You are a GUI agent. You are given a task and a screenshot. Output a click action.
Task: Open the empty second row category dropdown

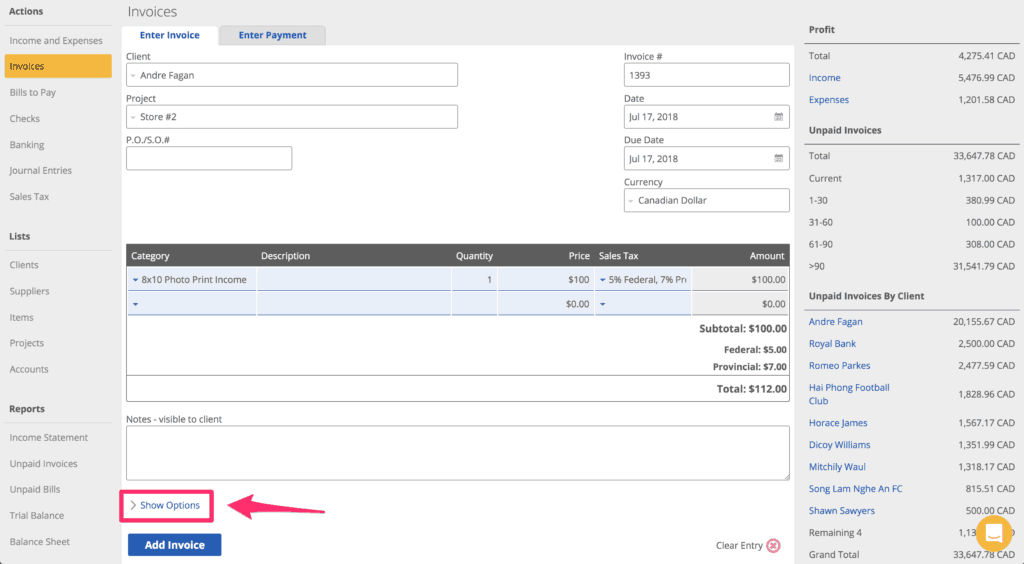[x=136, y=304]
